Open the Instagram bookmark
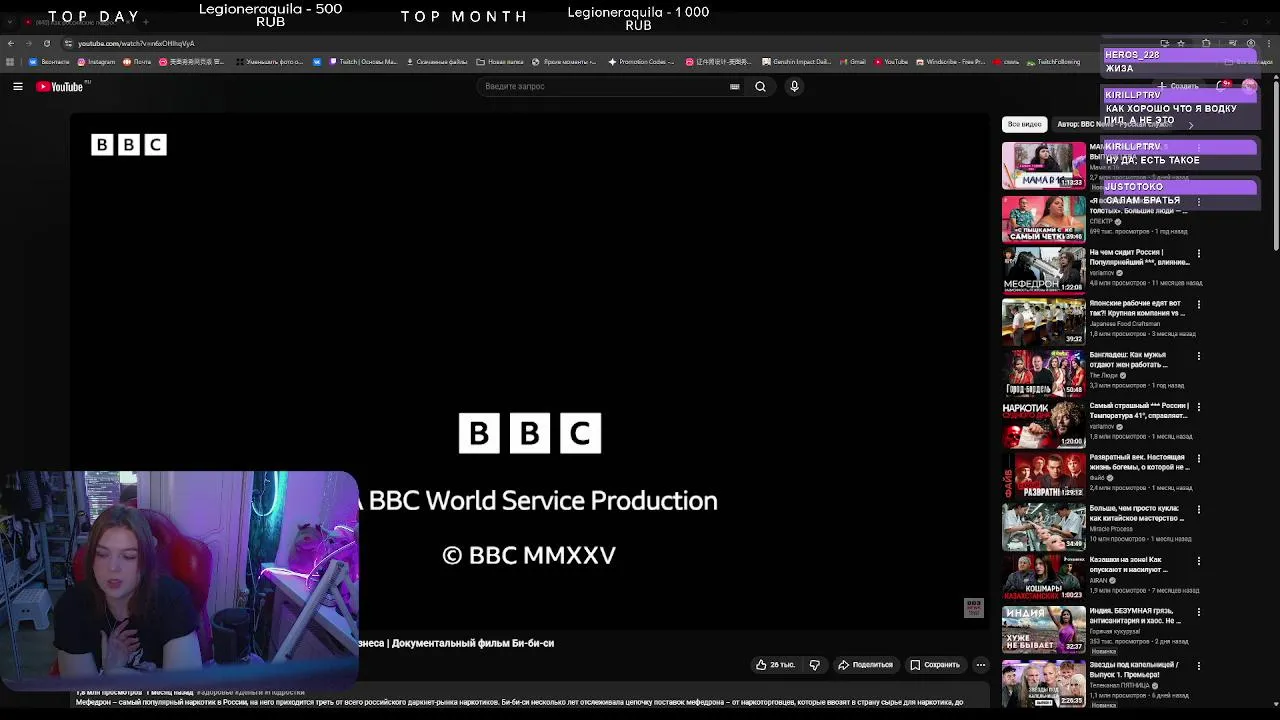Image resolution: width=1280 pixels, height=720 pixels. pyautogui.click(x=96, y=62)
